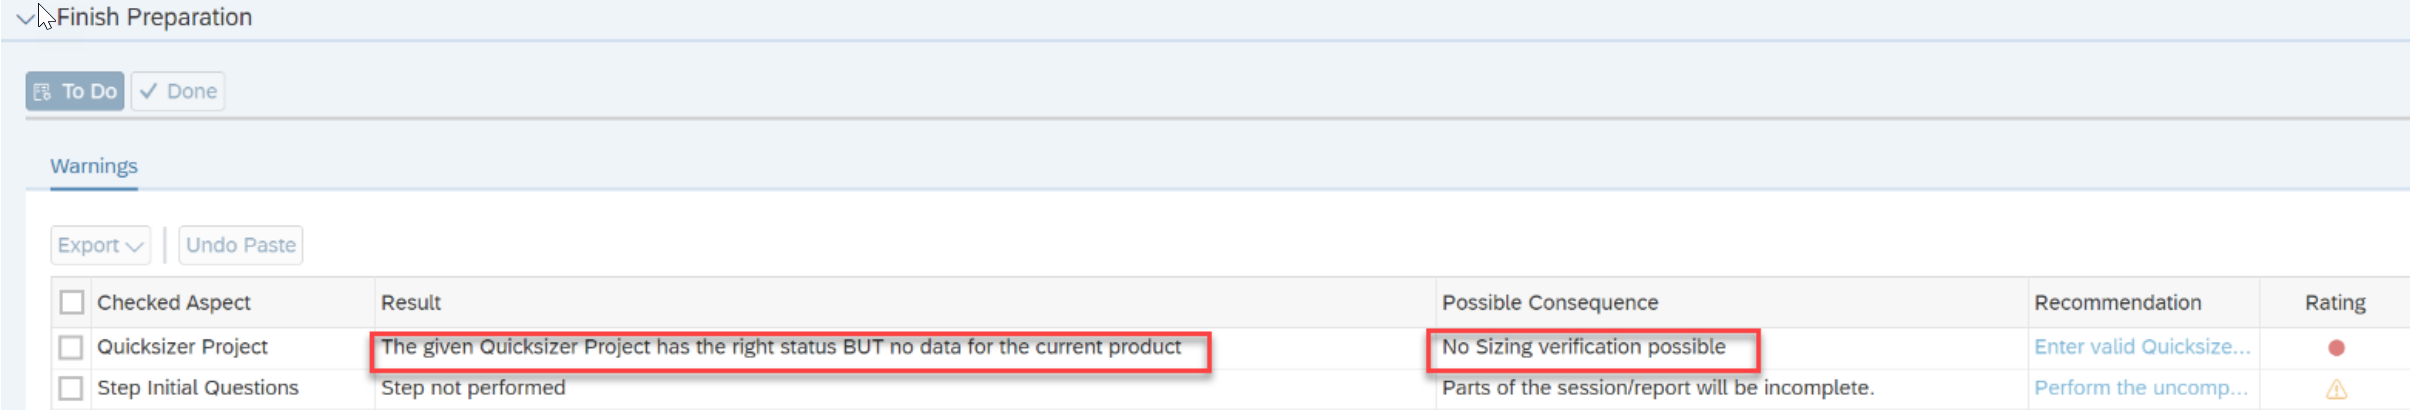Click the Result column header

(410, 302)
